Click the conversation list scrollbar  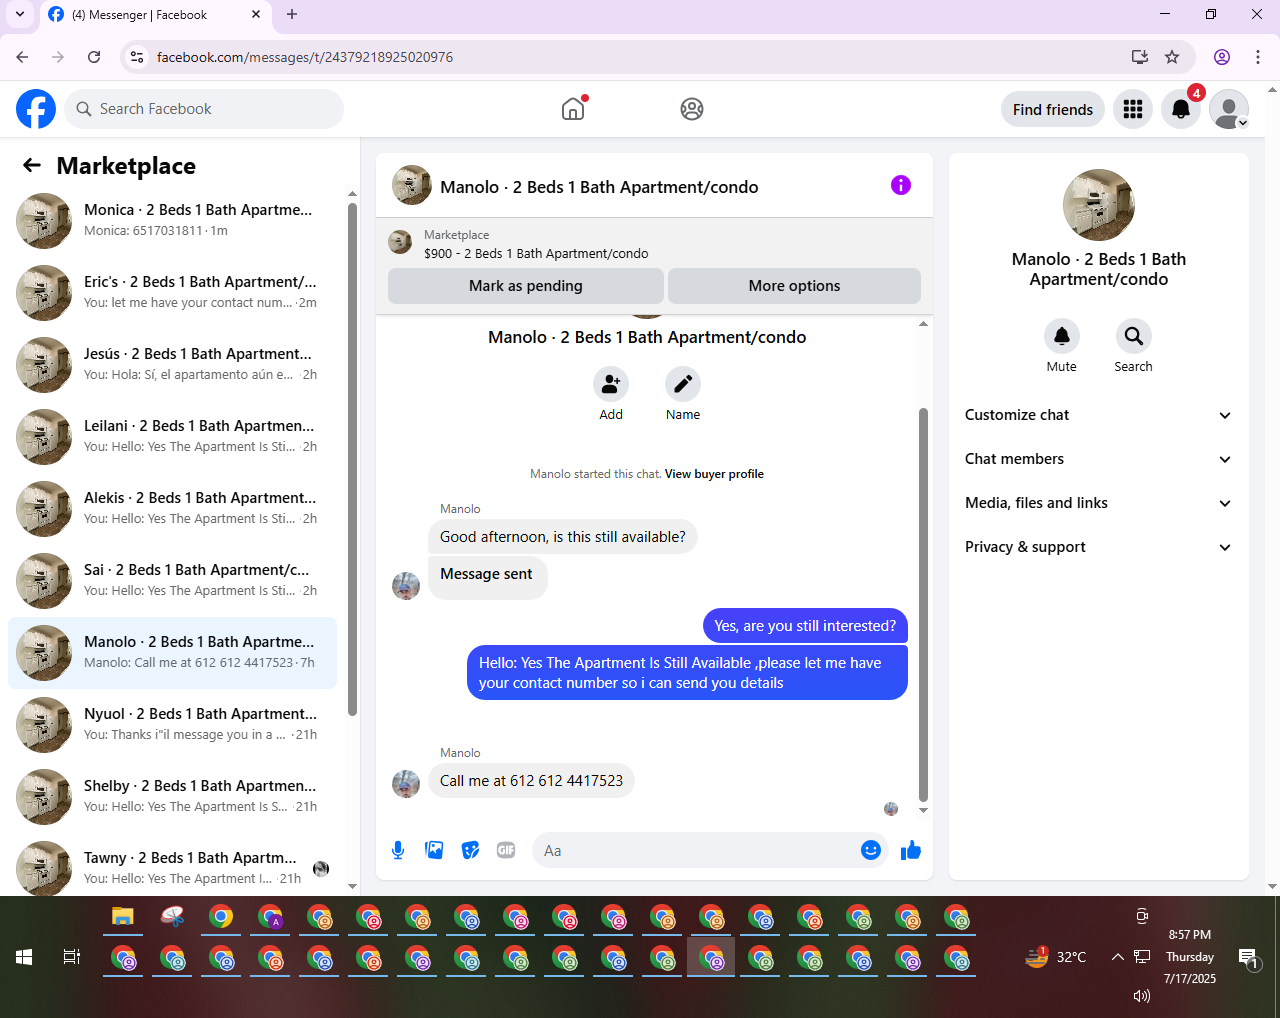click(x=352, y=460)
